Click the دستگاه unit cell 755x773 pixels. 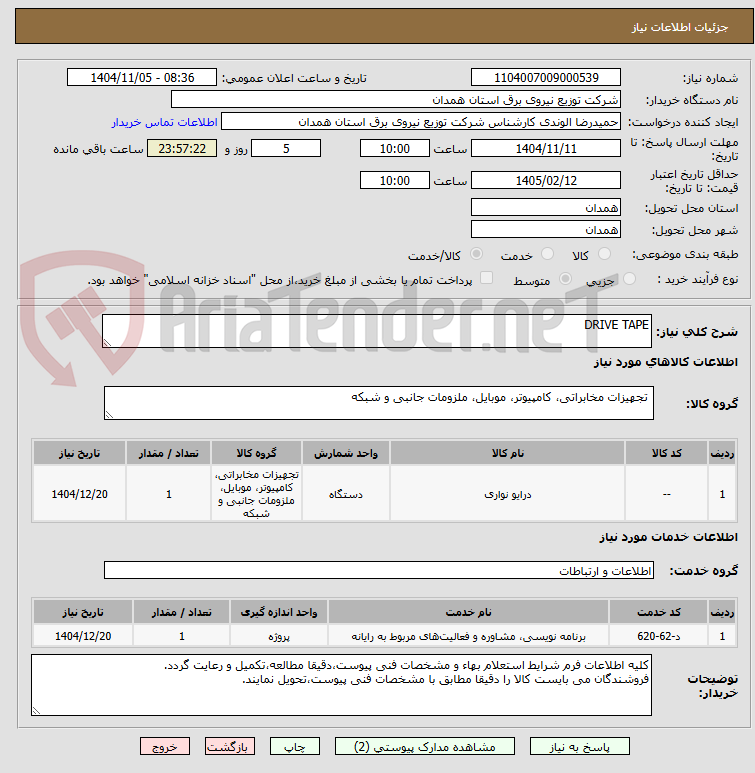tap(346, 493)
